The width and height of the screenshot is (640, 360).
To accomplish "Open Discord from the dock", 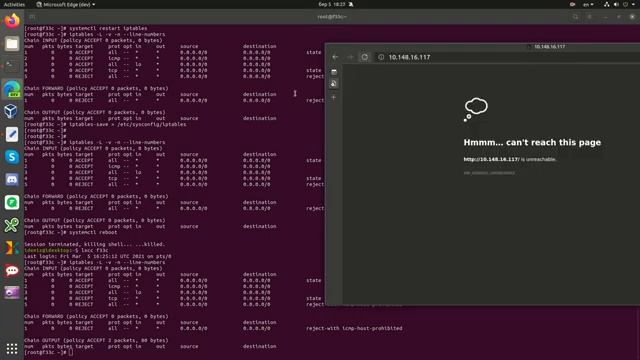I will click(x=12, y=180).
